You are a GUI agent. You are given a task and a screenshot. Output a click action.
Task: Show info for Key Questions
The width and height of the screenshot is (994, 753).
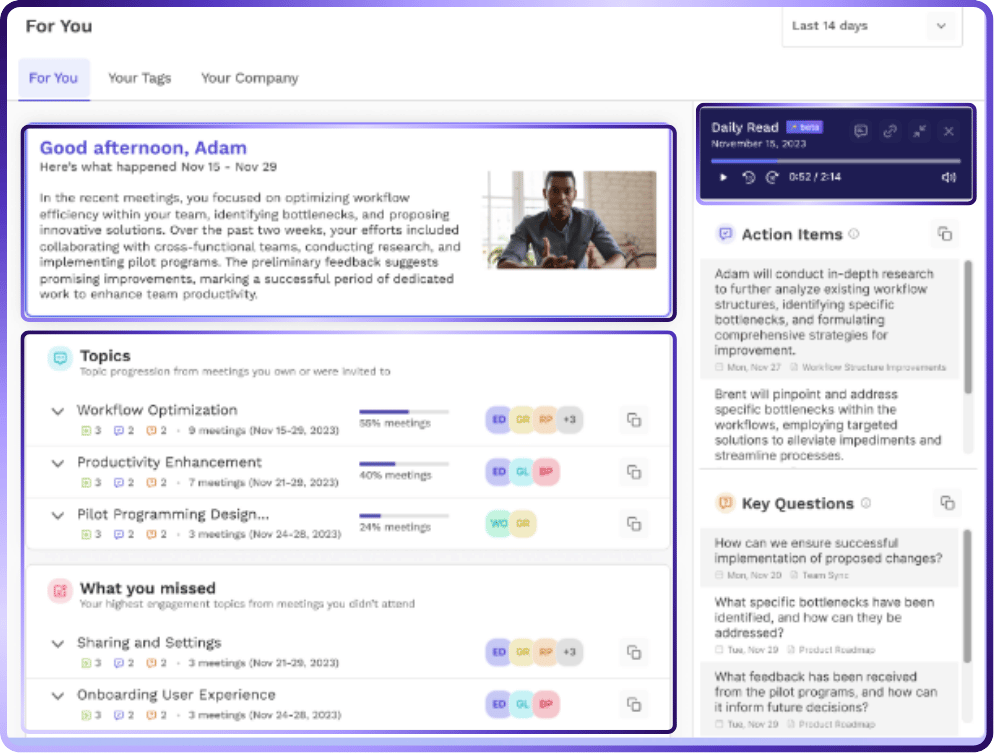tap(866, 503)
